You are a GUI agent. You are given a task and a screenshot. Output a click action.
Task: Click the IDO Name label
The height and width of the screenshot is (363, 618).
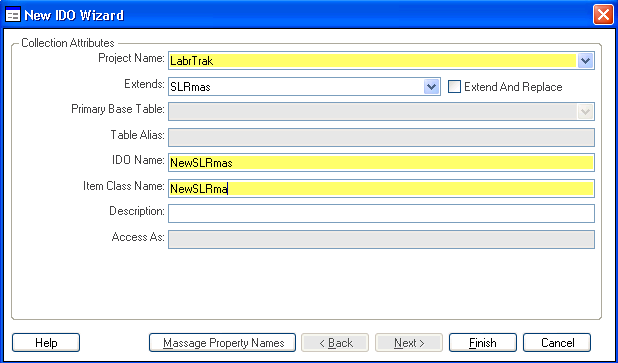click(x=138, y=160)
